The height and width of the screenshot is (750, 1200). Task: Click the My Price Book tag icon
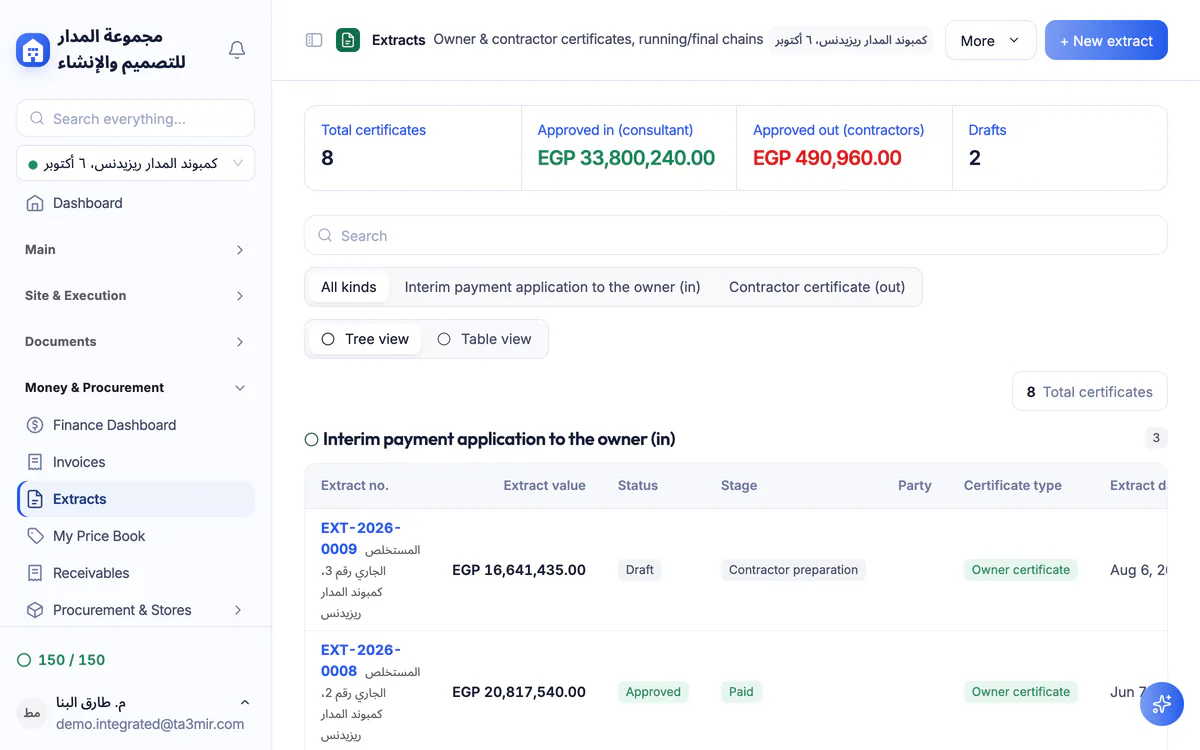(35, 536)
